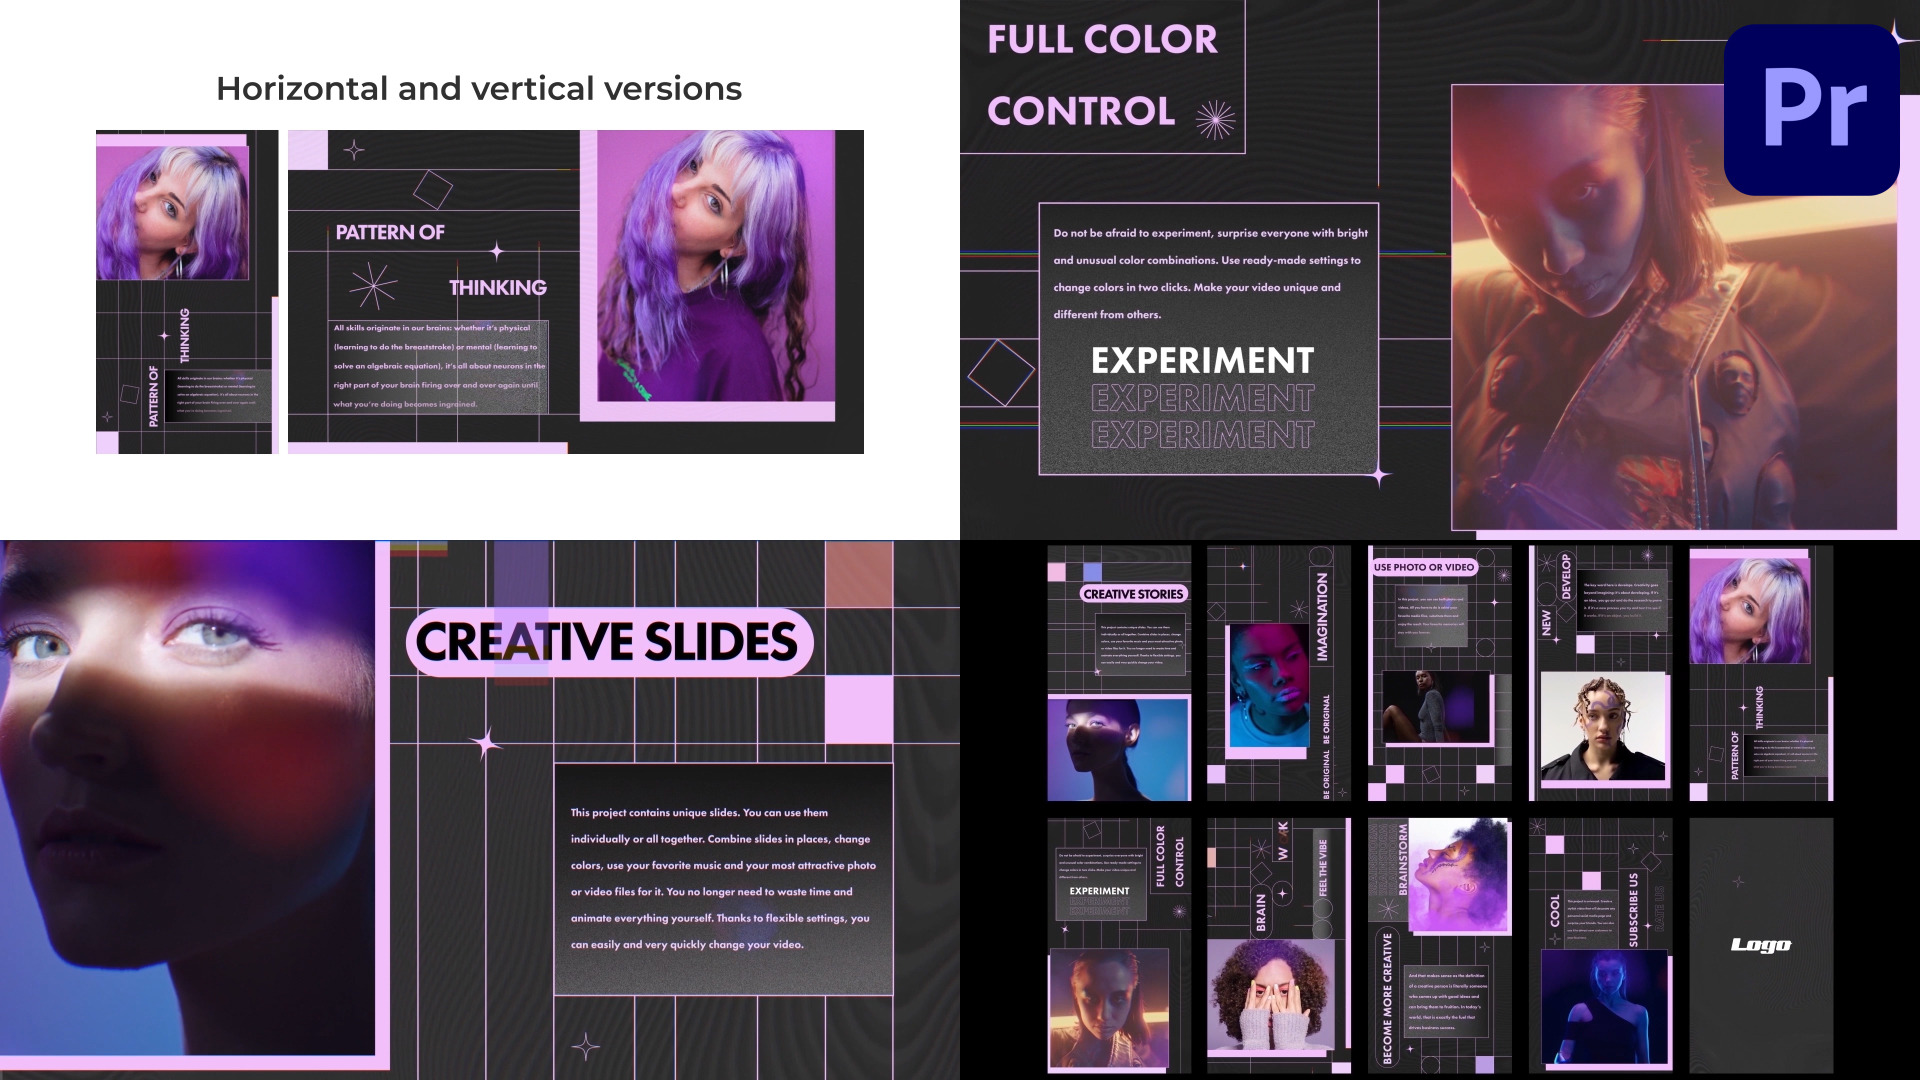Screen dimensions: 1920x1080
Task: Open the BRAINSTORM vertical slide thumbnail
Action: coord(1439,945)
